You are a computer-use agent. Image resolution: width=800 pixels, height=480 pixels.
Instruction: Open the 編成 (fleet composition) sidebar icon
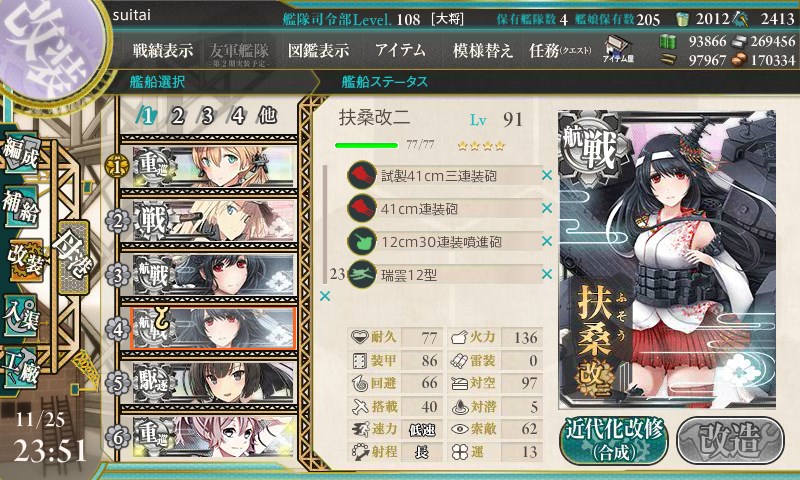tap(20, 153)
